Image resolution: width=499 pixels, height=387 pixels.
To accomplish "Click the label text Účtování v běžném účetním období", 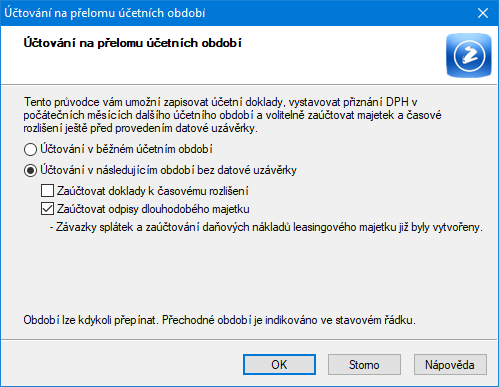I will point(126,149).
